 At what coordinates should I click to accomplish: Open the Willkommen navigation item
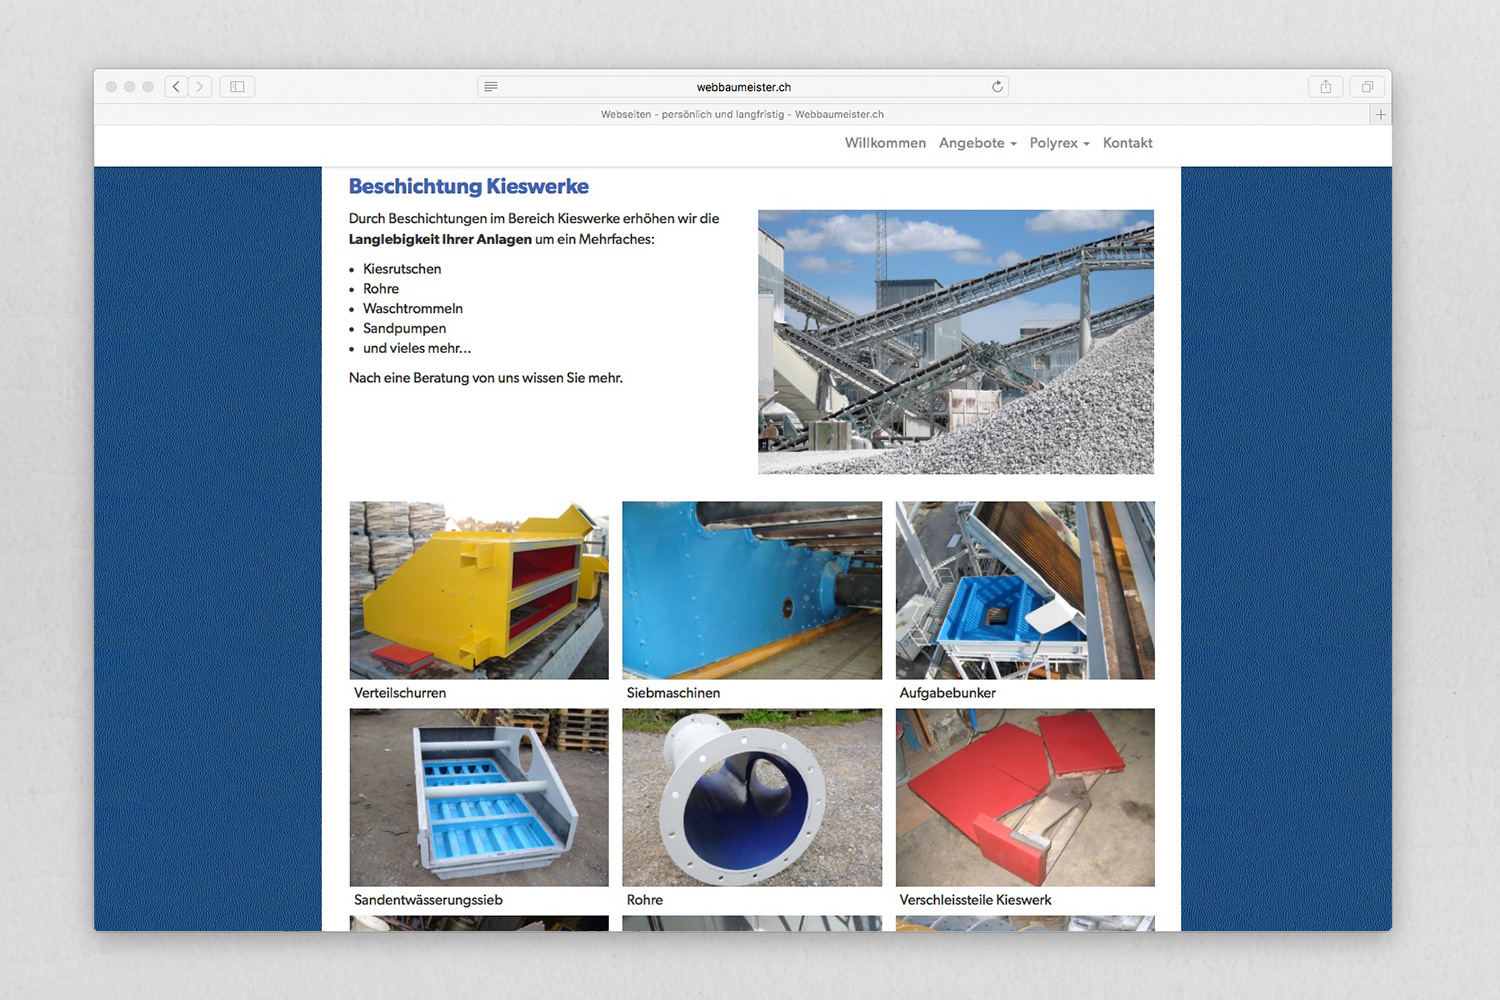pyautogui.click(x=885, y=143)
